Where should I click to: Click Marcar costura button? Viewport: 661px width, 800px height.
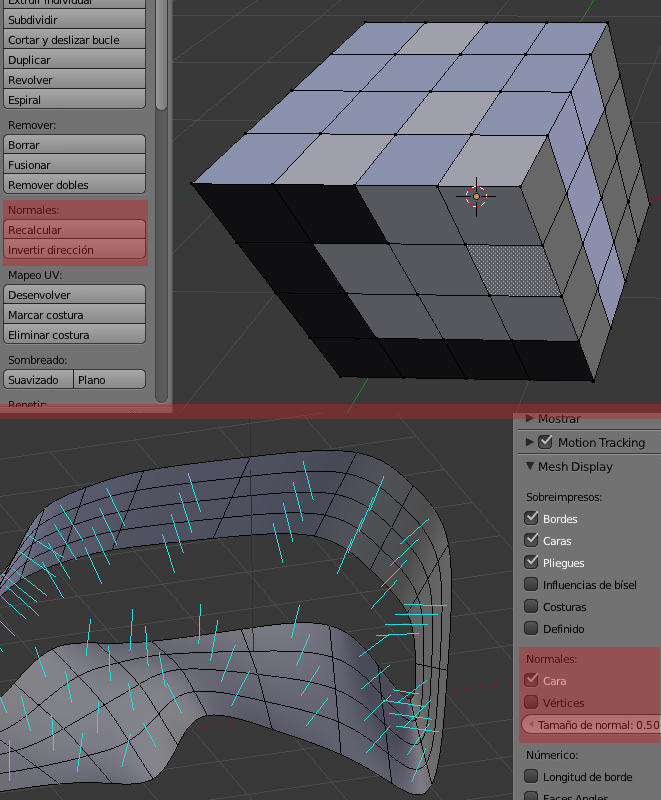coord(74,315)
